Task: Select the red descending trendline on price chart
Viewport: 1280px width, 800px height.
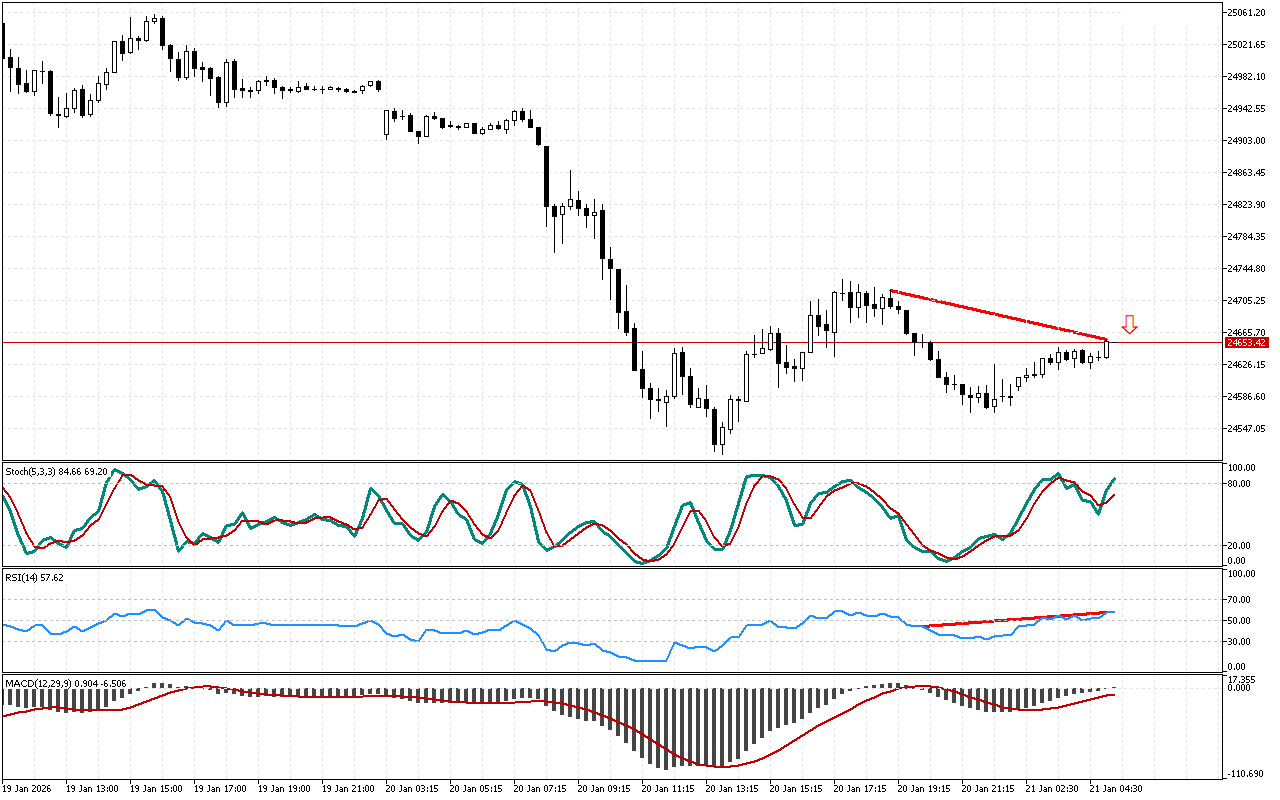Action: 998,316
